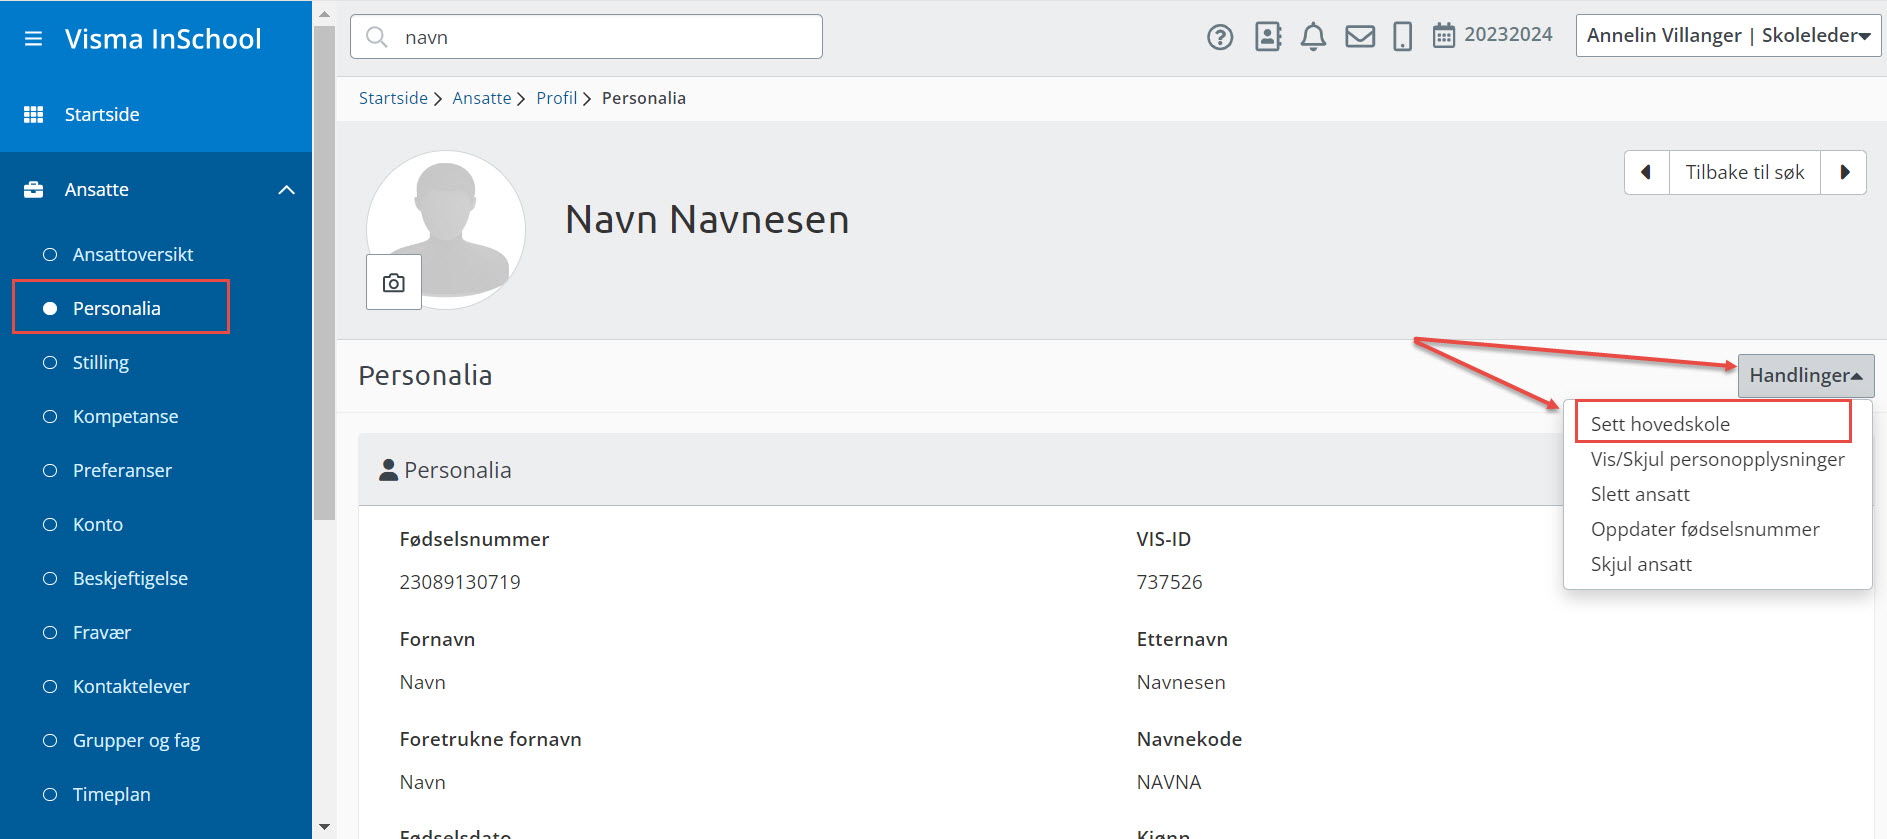Open Stilling in the sidebar
Screen dimensions: 1887x839
click(x=100, y=362)
